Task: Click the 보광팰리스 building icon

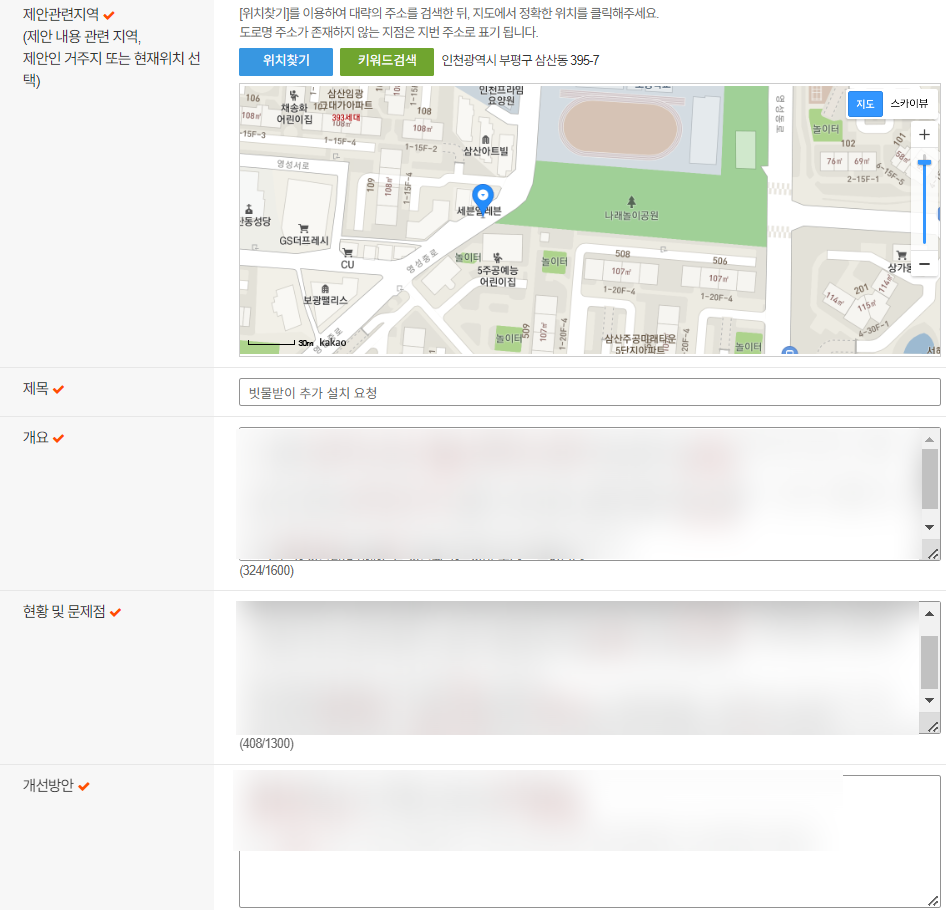Action: pos(325,288)
